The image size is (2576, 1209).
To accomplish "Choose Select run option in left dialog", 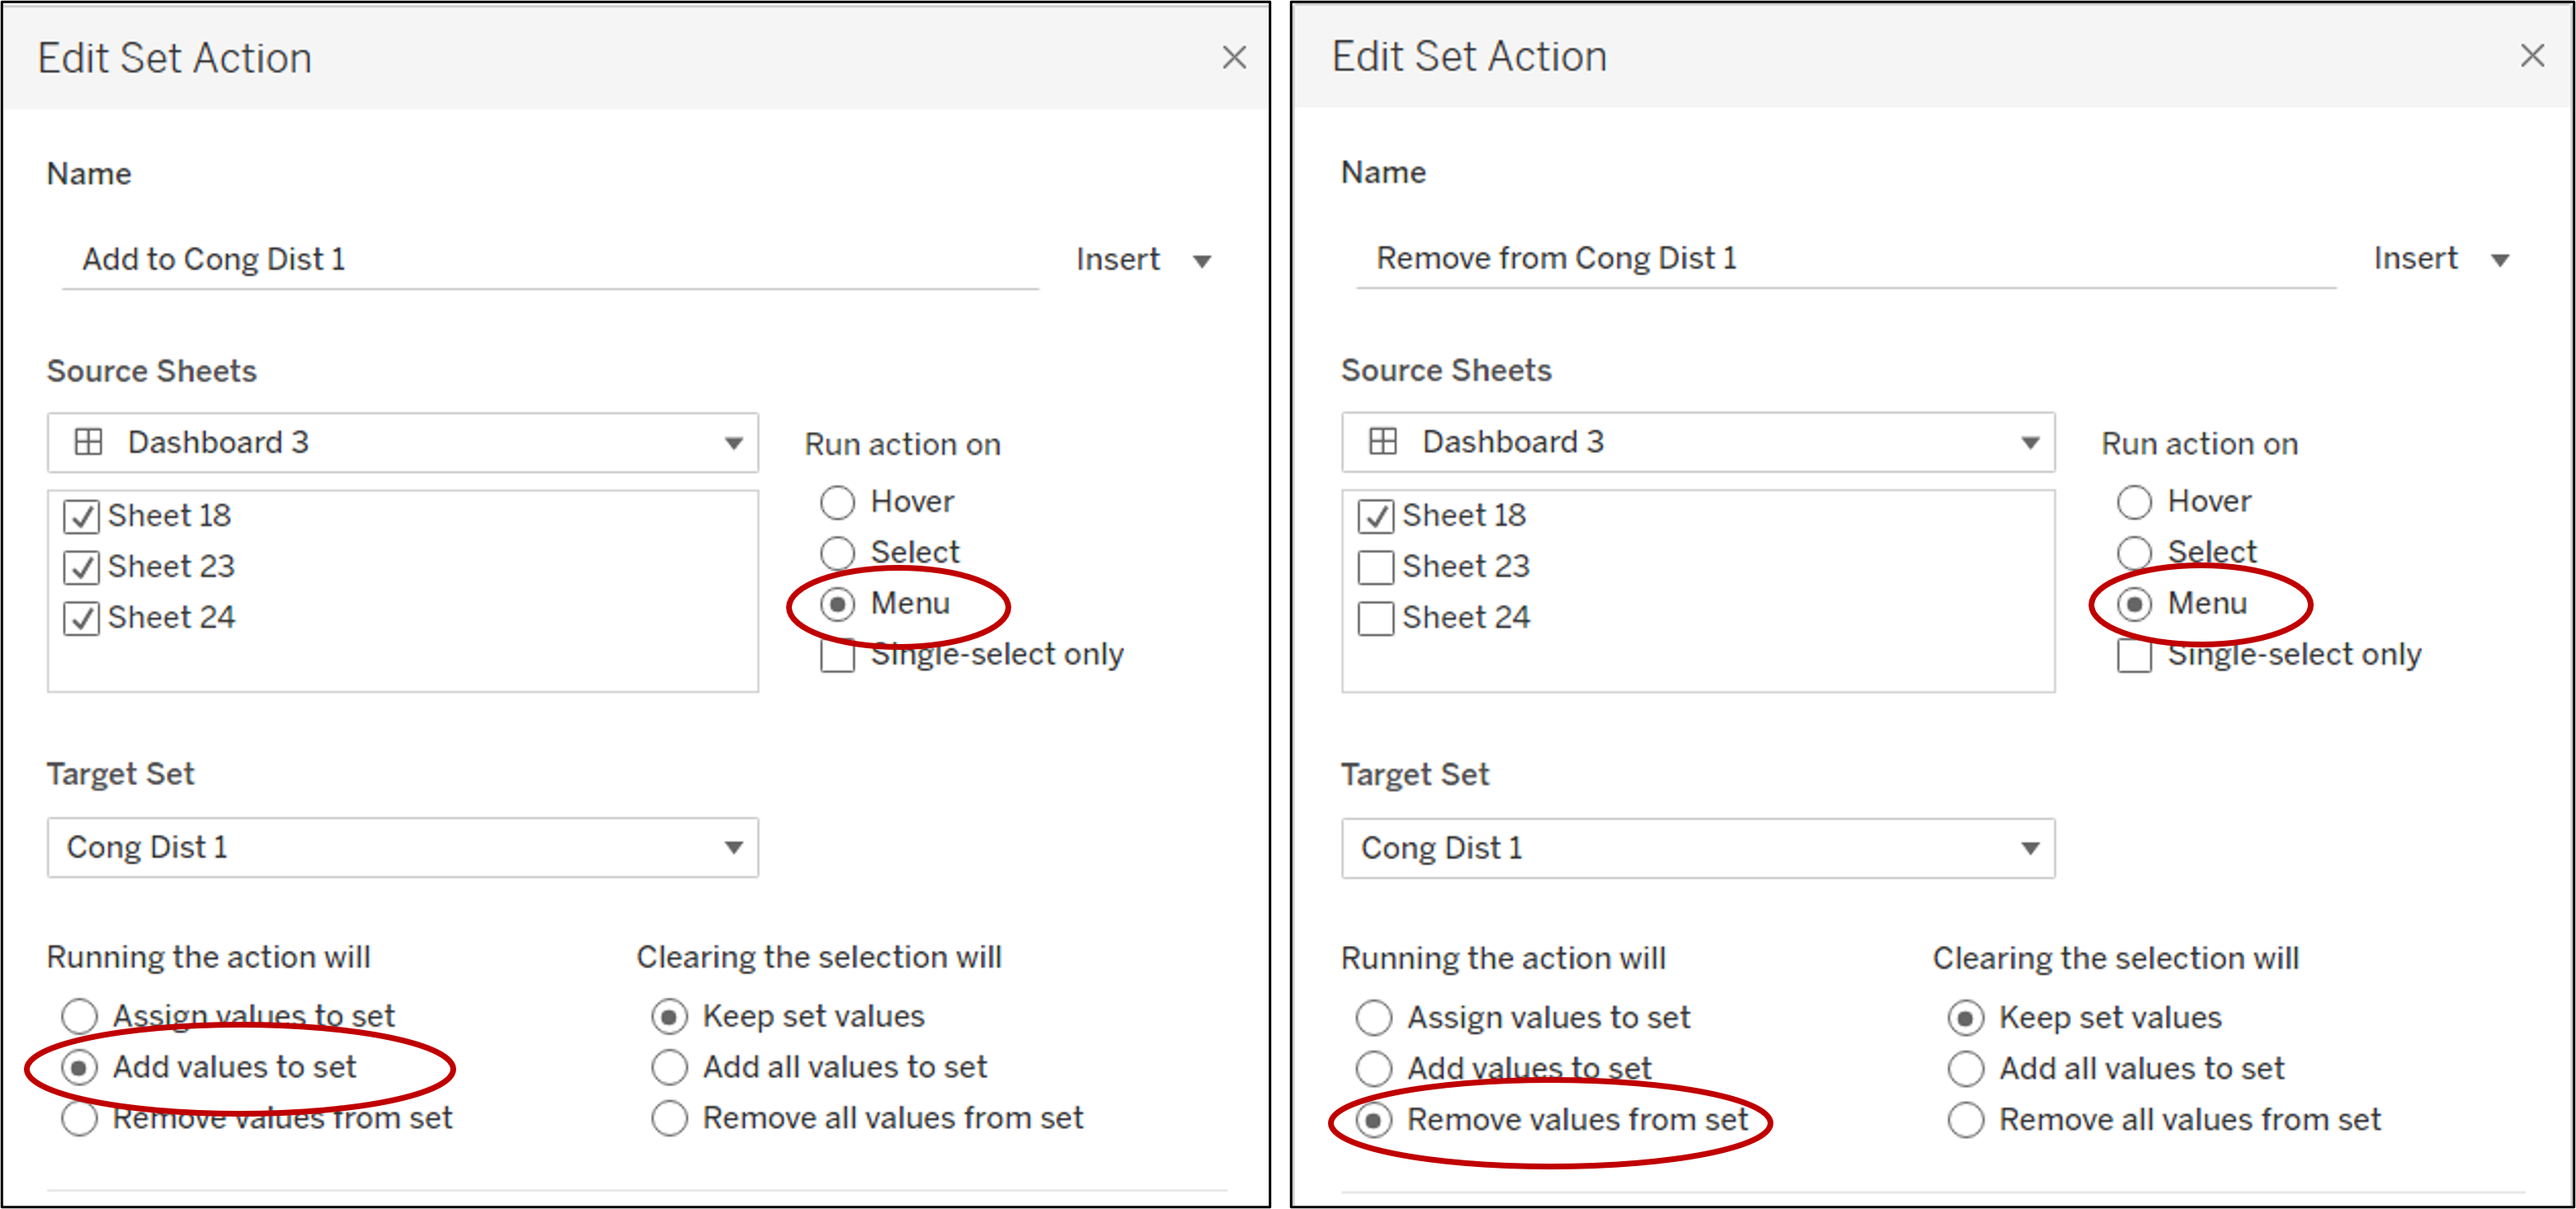I will tap(838, 553).
